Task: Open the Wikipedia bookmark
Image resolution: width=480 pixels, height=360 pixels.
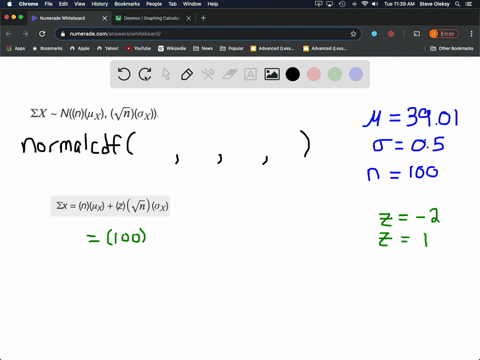Action: (x=172, y=48)
